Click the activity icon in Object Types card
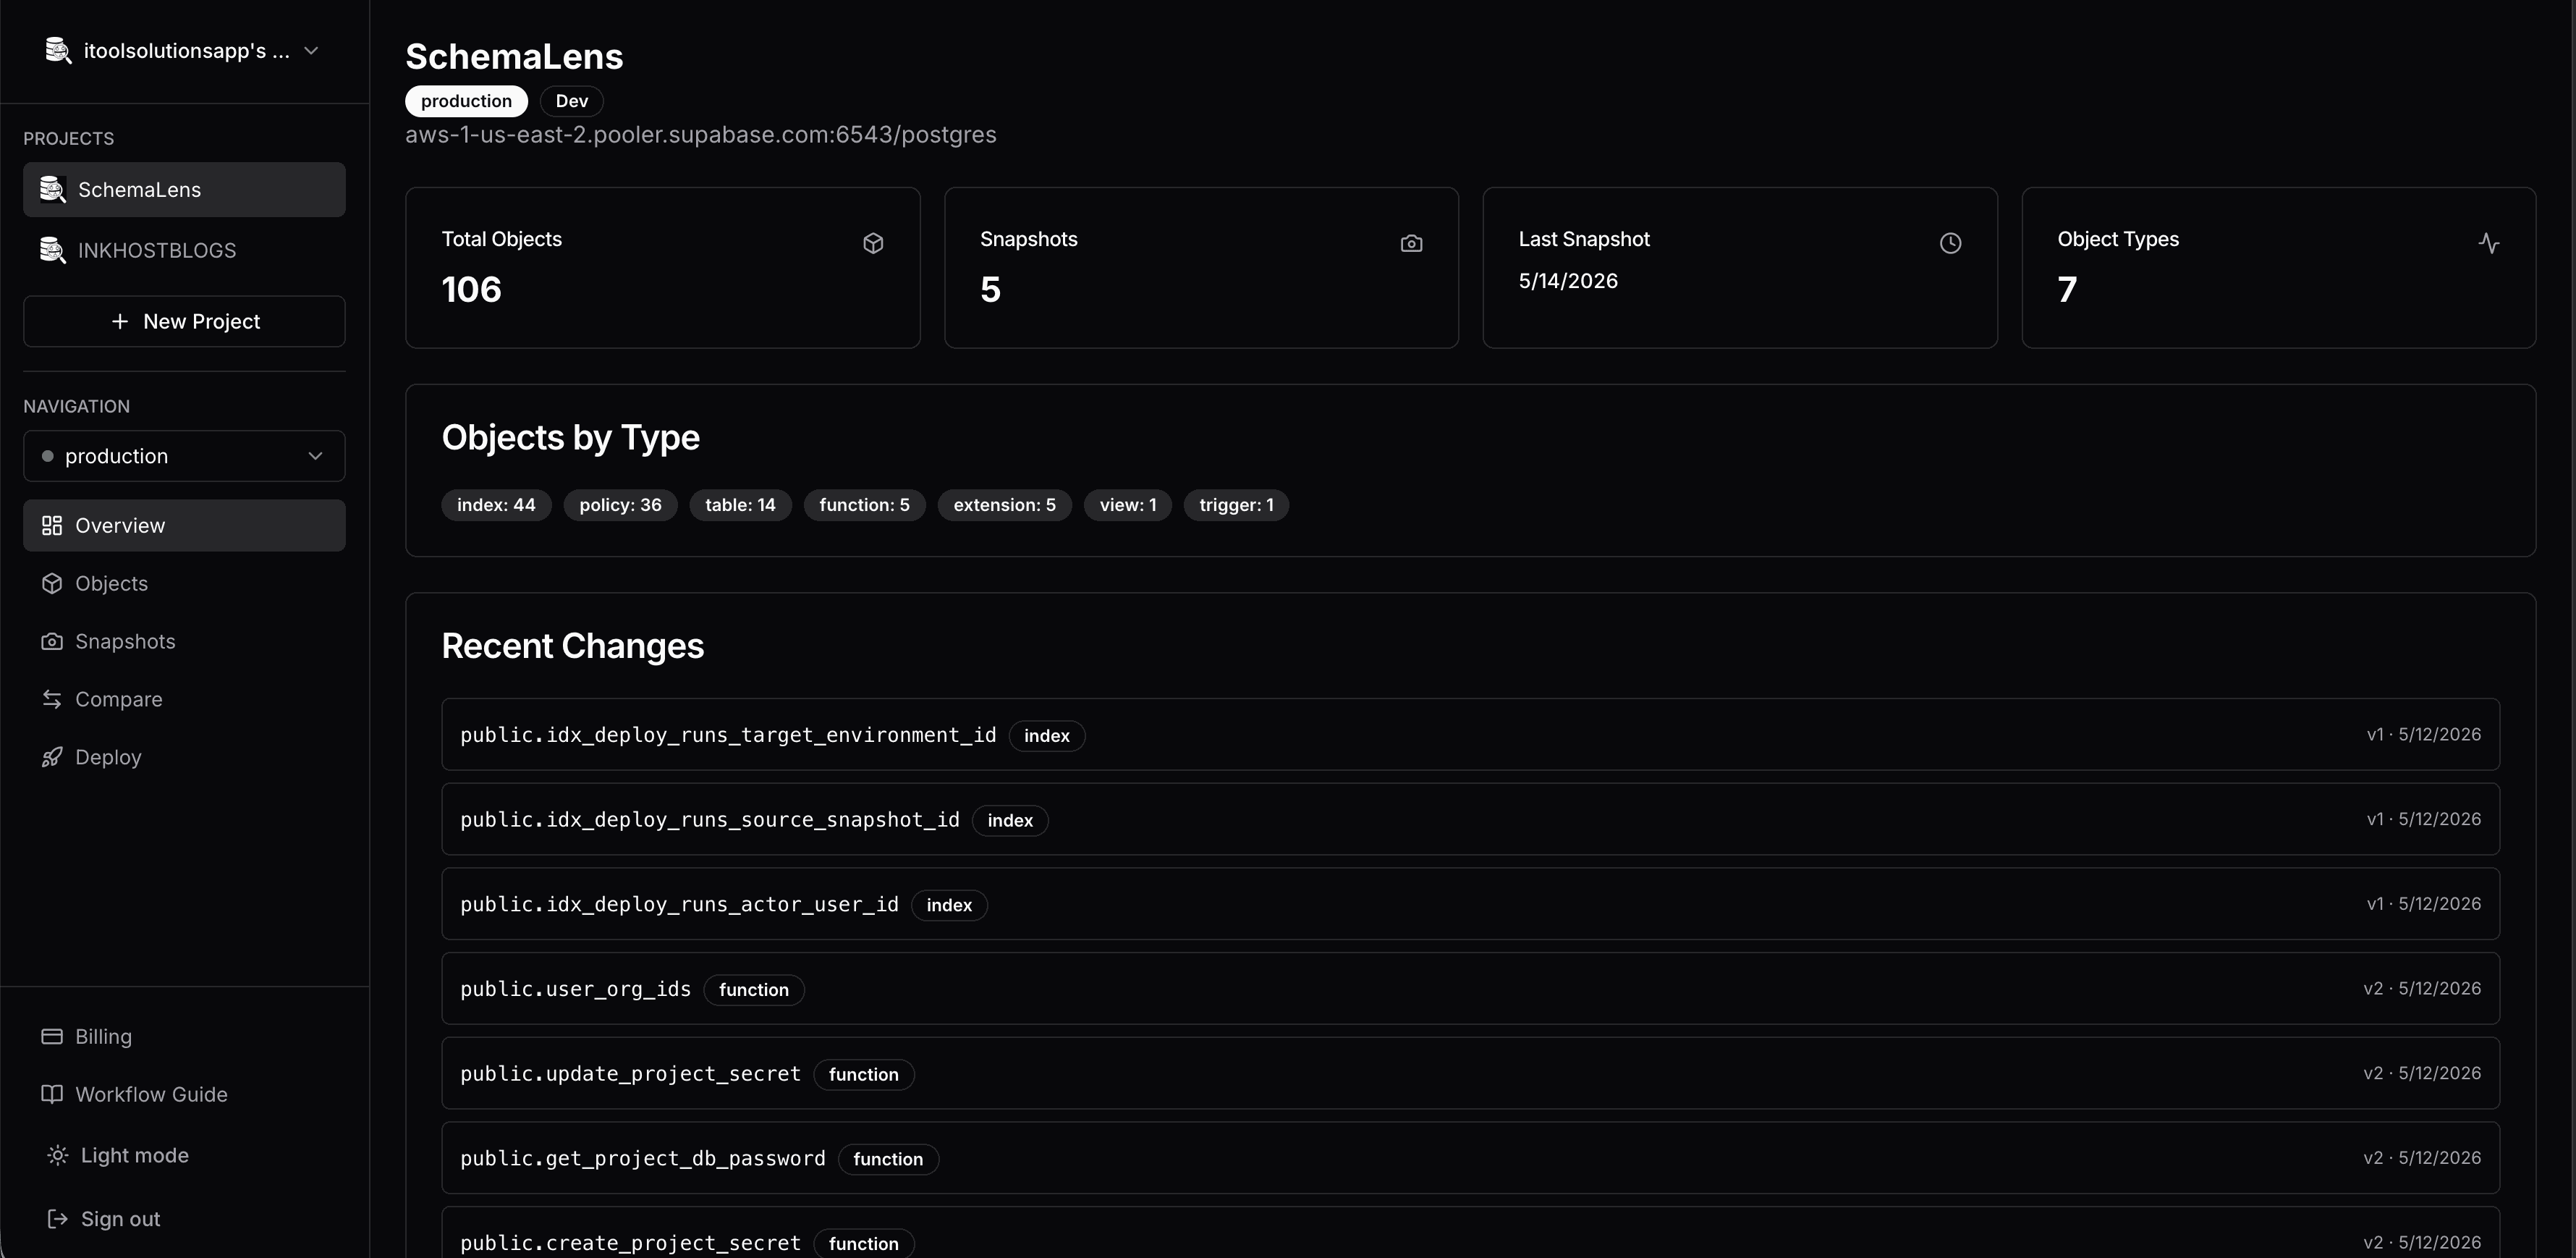The image size is (2576, 1258). (x=2489, y=243)
